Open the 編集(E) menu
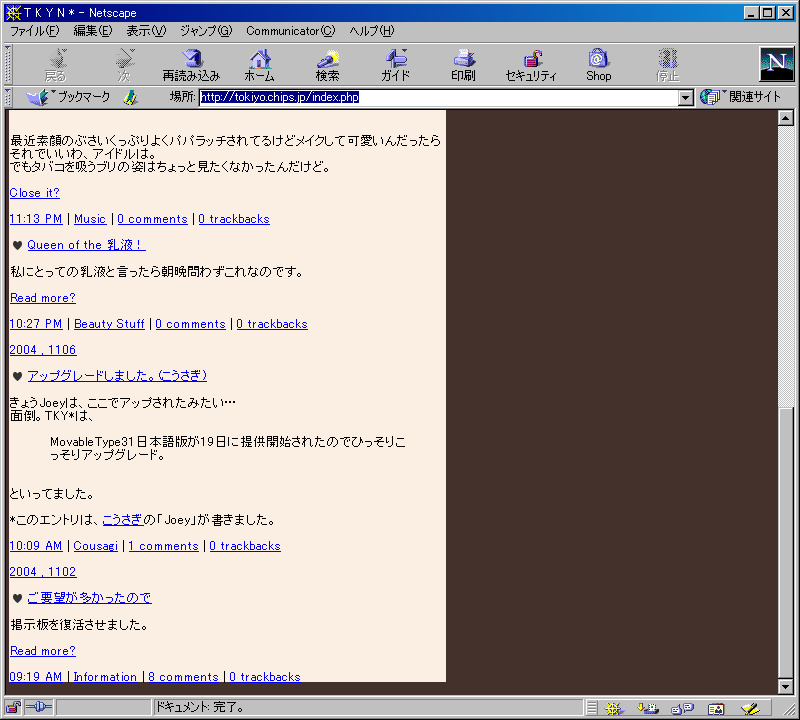Viewport: 800px width, 720px height. [x=92, y=31]
